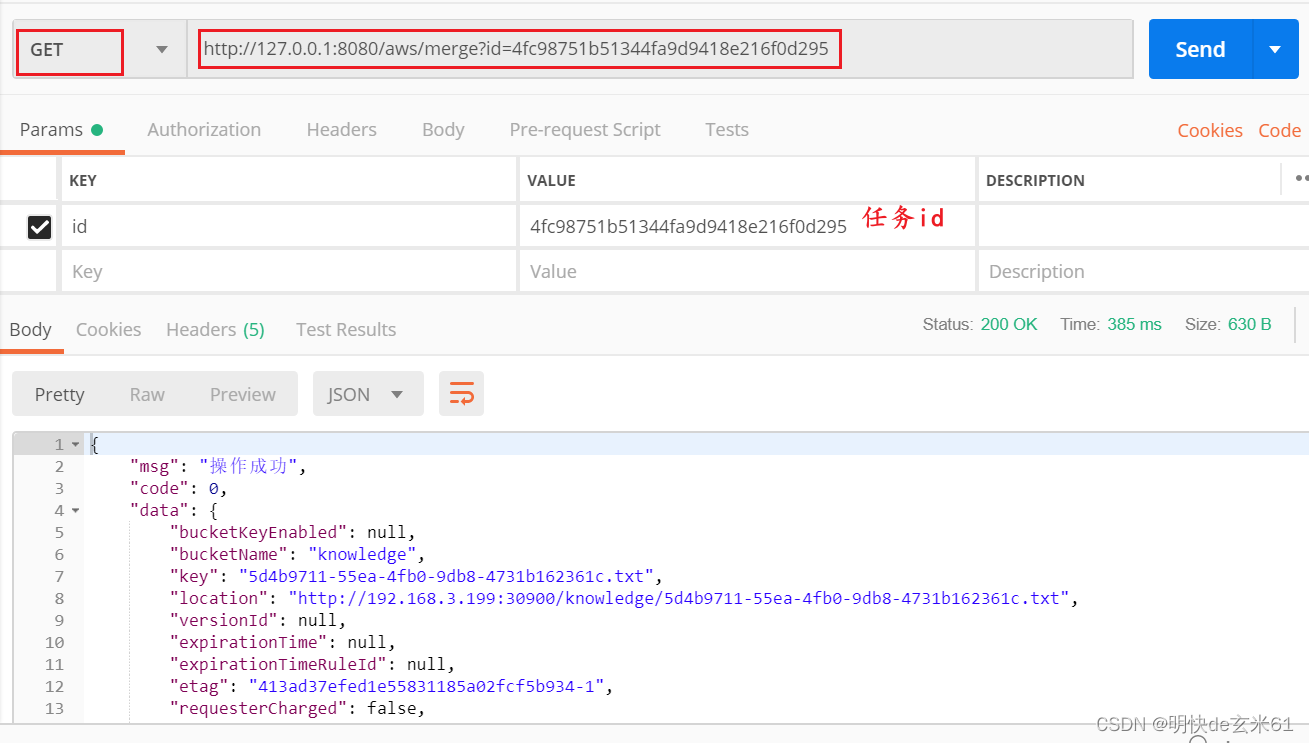1309x743 pixels.
Task: Click the key value 5d4b9711 txt
Action: point(445,576)
